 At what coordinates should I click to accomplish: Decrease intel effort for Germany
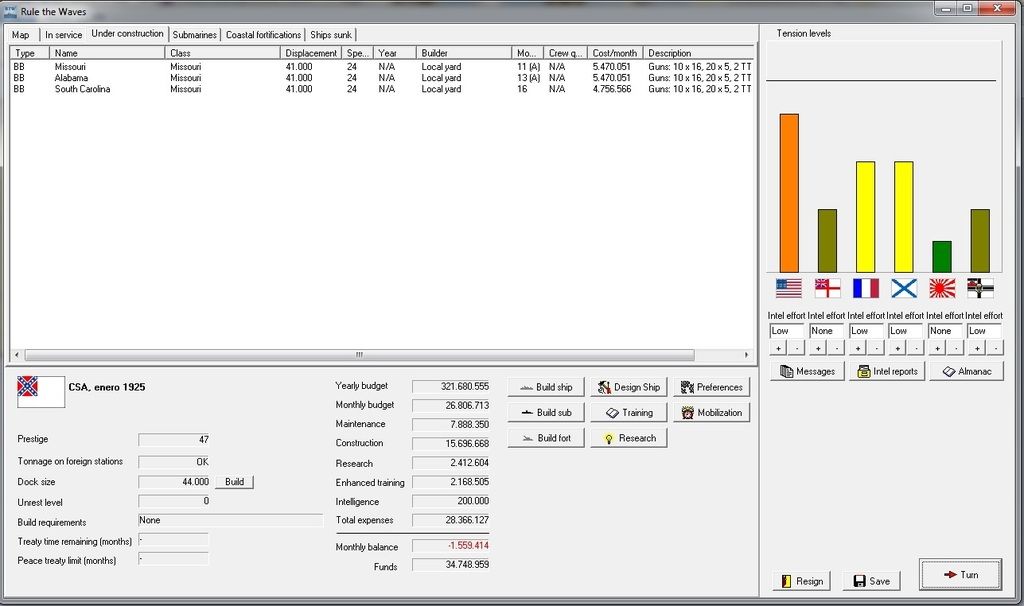(x=995, y=349)
